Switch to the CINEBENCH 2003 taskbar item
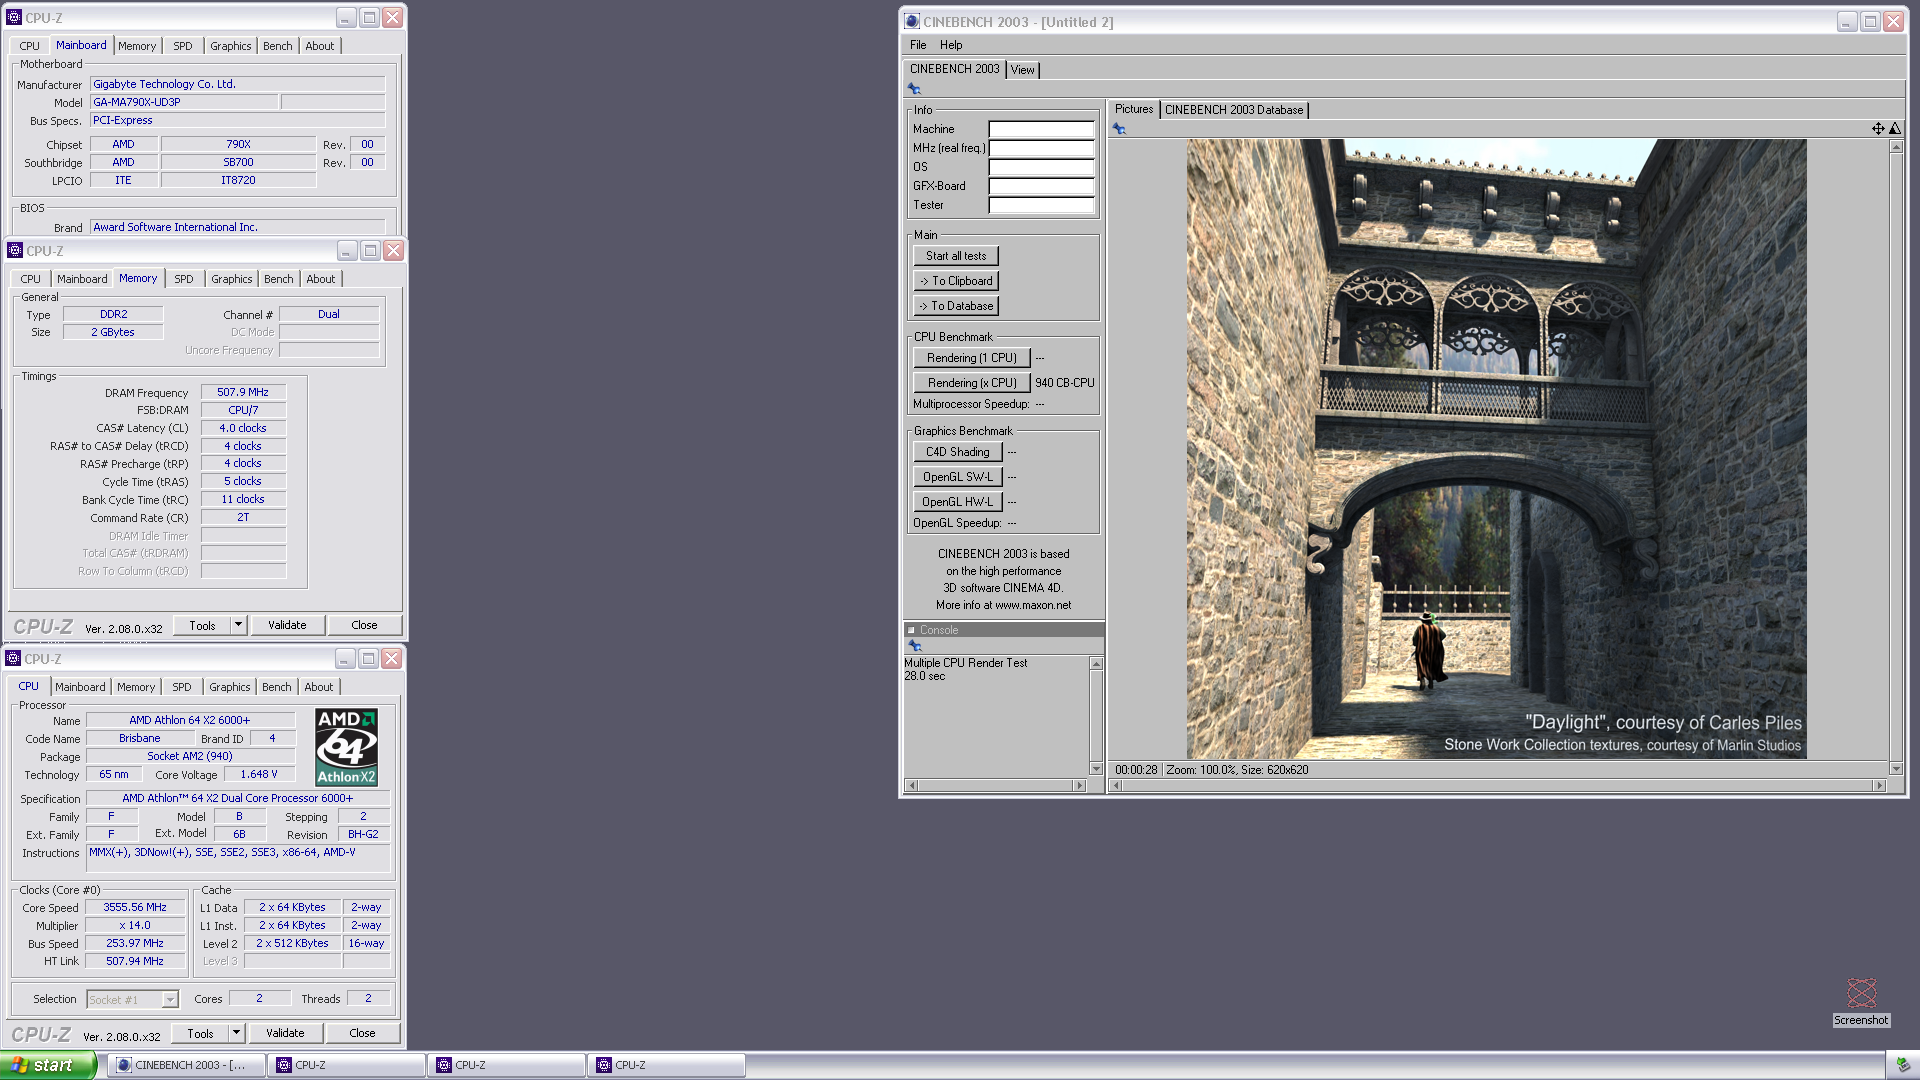1920x1080 pixels. (186, 1065)
